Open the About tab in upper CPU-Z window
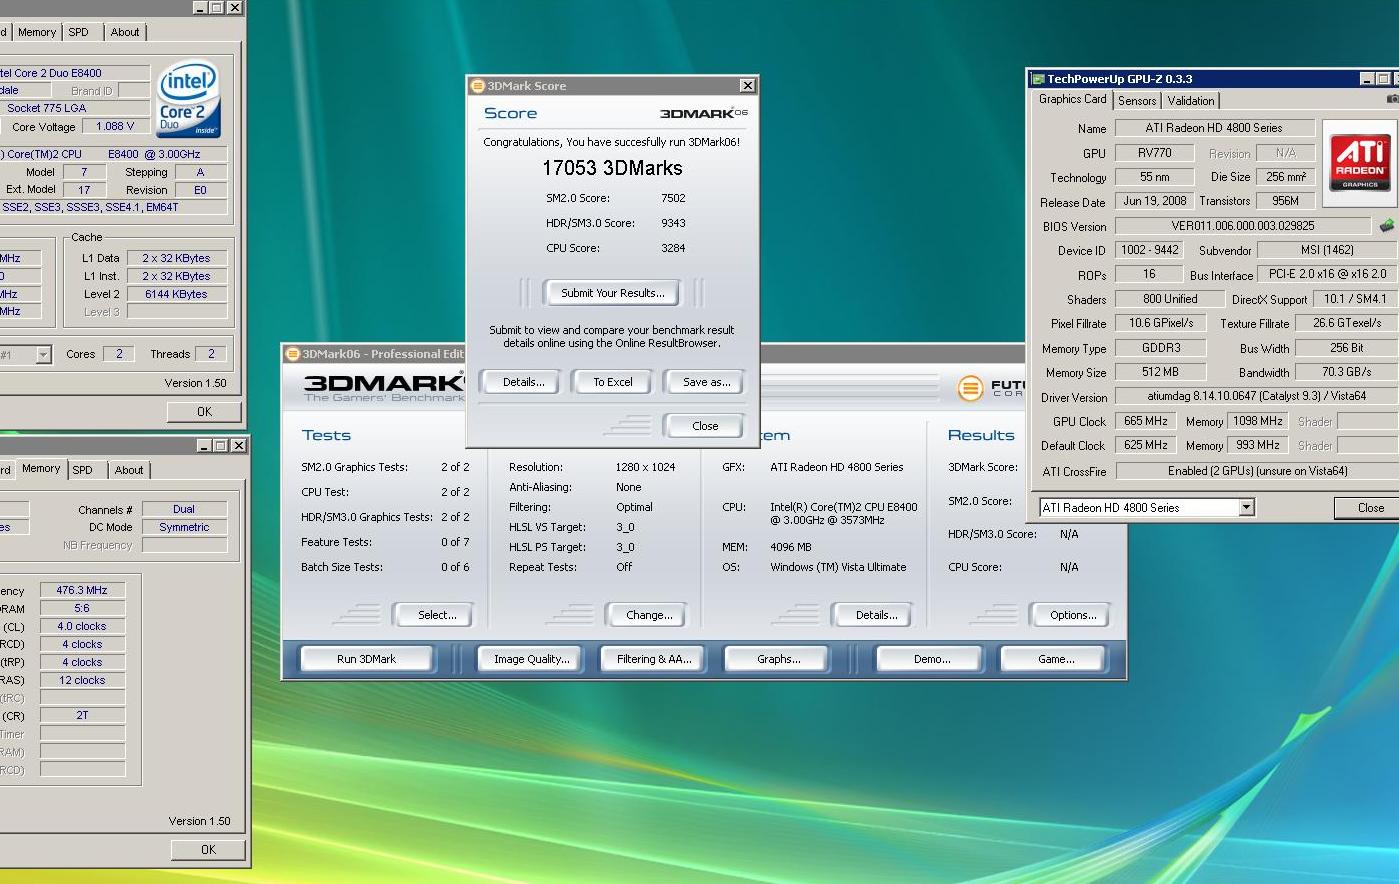The image size is (1399, 884). 125,32
